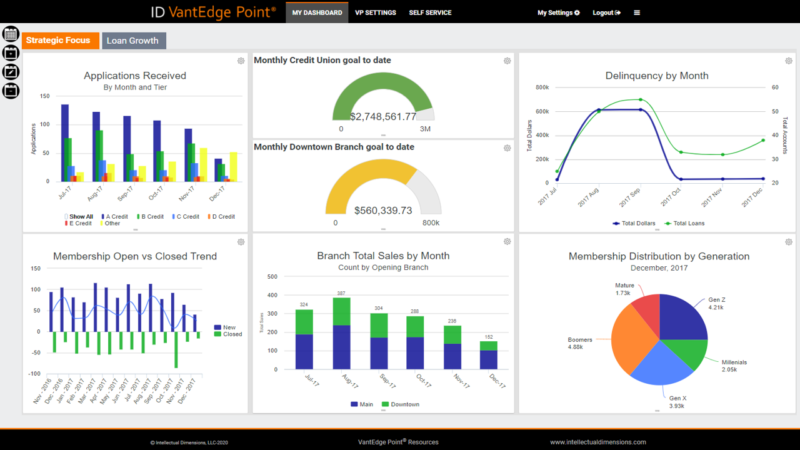The width and height of the screenshot is (800, 450).
Task: Toggle B Credit series in legend
Action: (x=150, y=216)
